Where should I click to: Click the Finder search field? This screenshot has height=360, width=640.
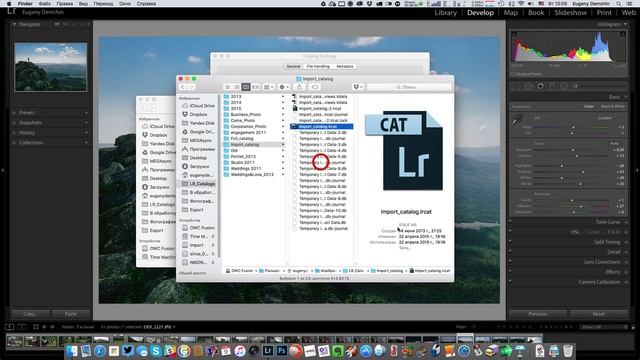(409, 87)
